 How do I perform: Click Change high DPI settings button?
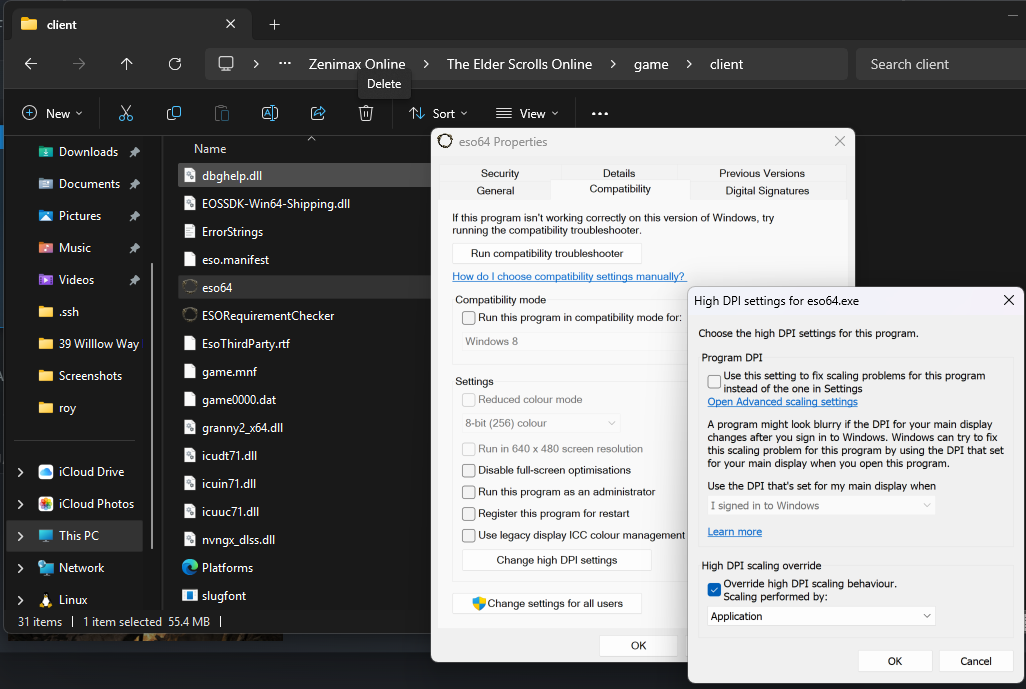click(556, 560)
